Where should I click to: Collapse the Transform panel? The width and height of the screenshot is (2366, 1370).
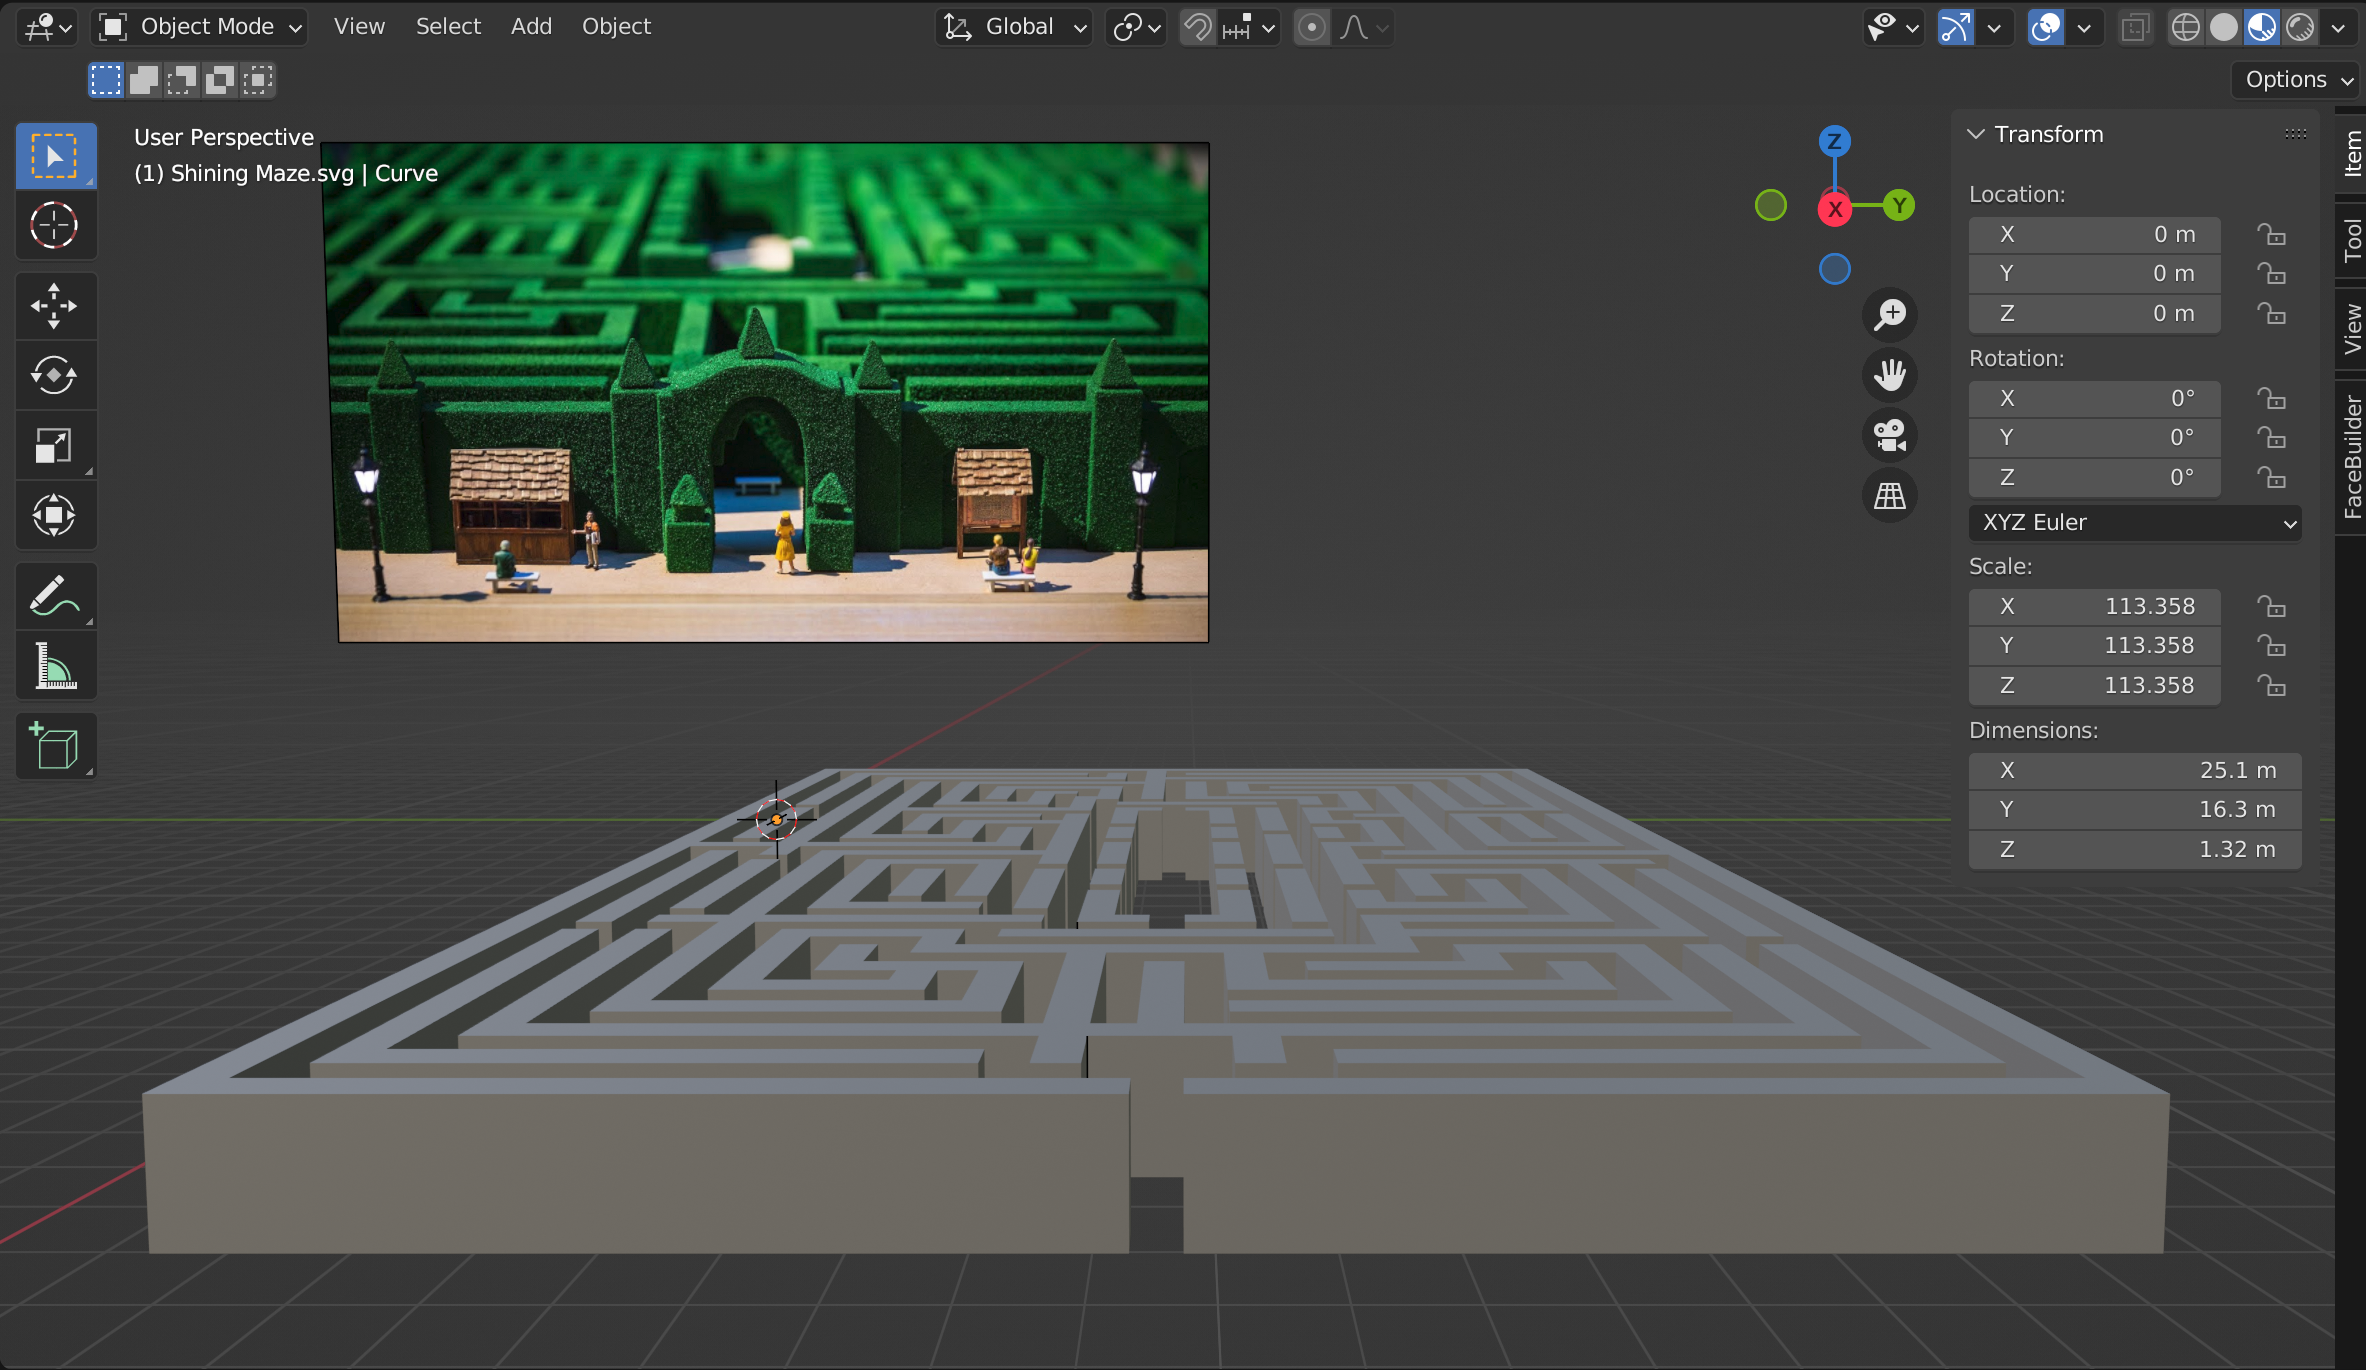point(1977,134)
